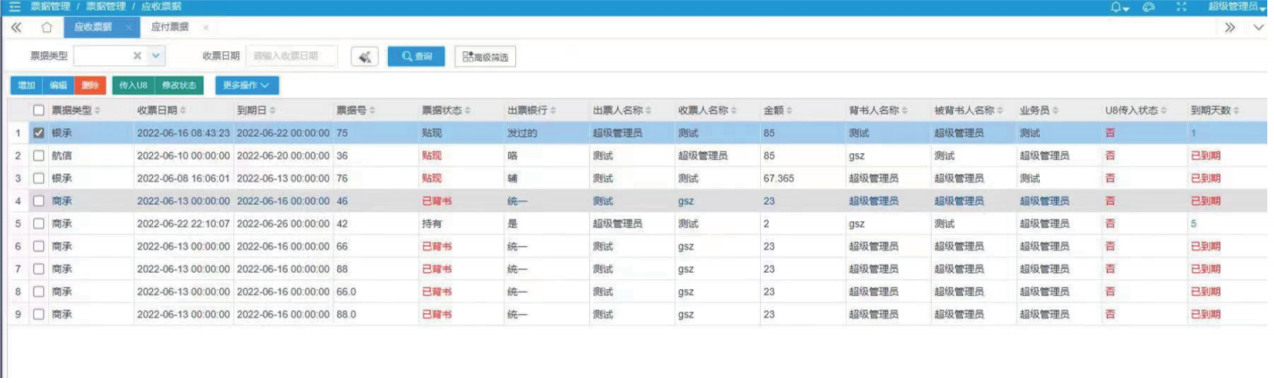Click the 传入U8 button

click(133, 86)
